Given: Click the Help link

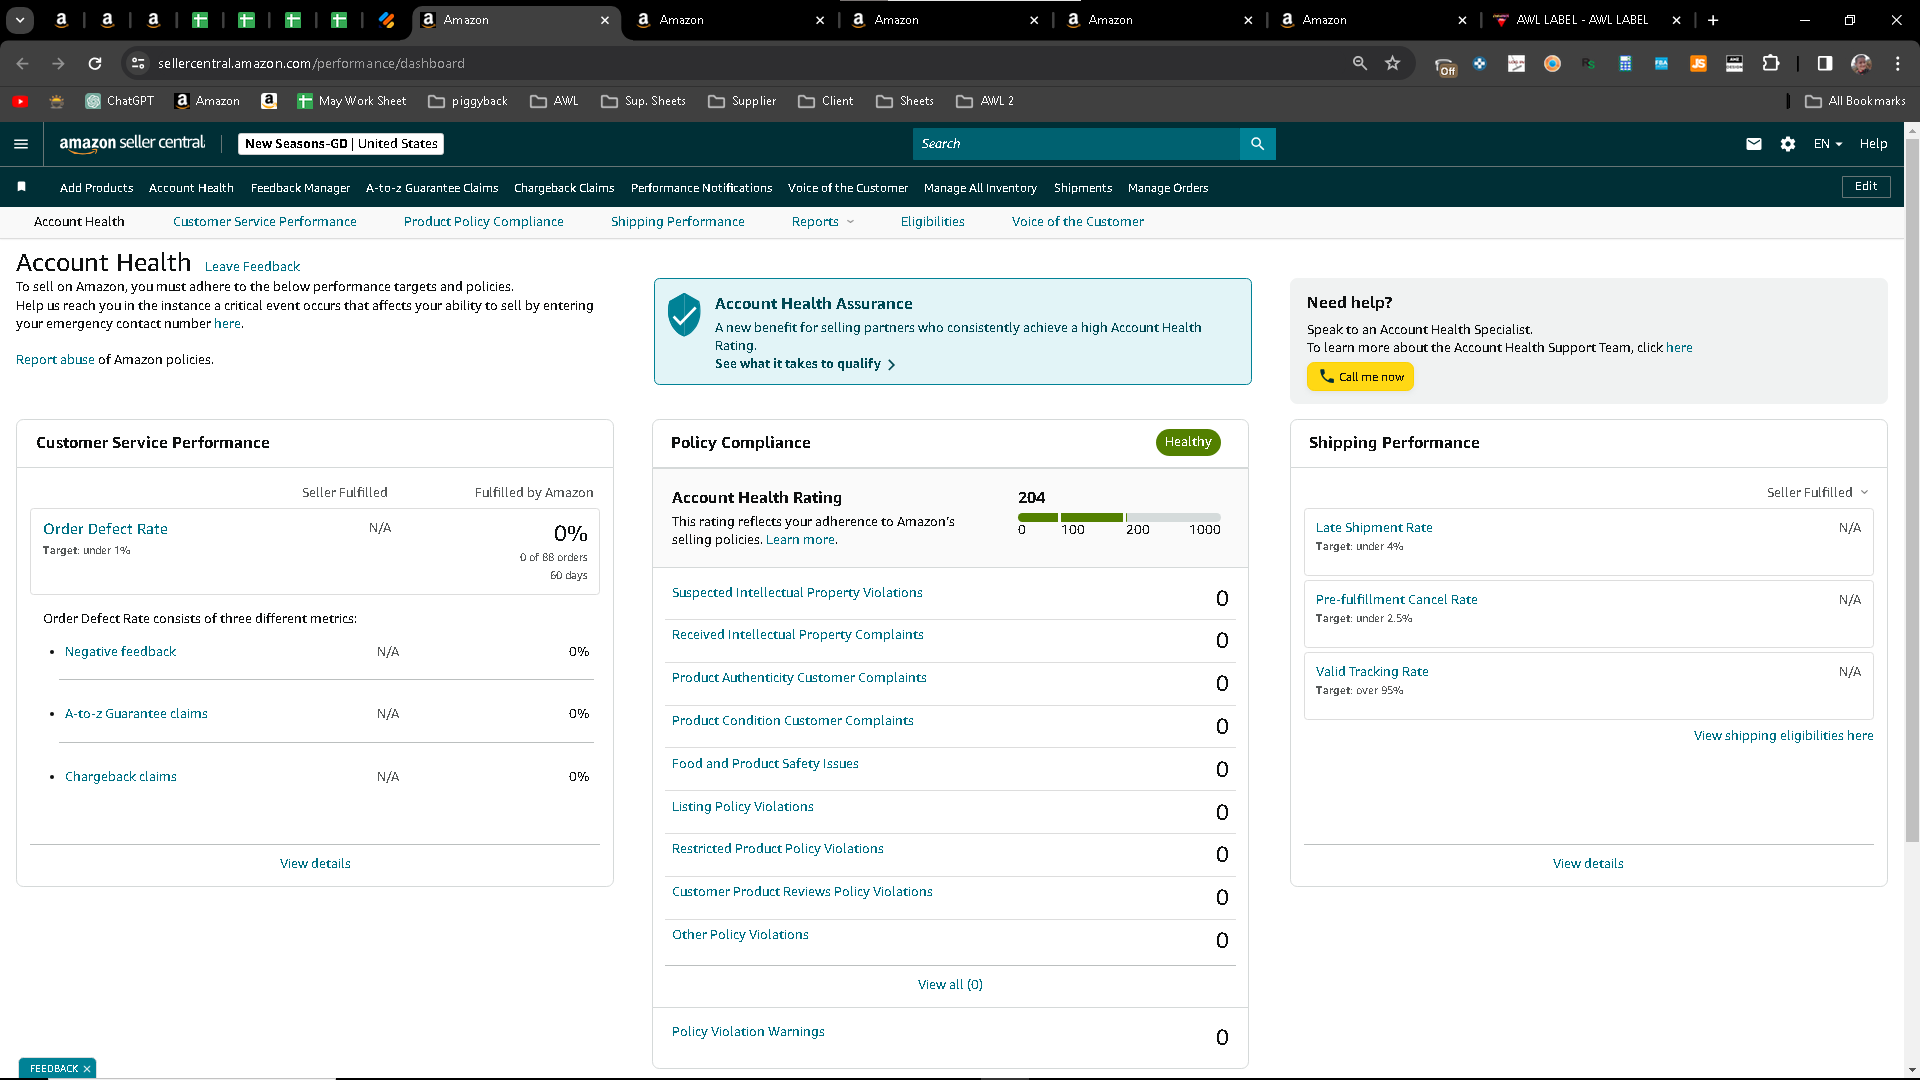Looking at the screenshot, I should tap(1873, 144).
